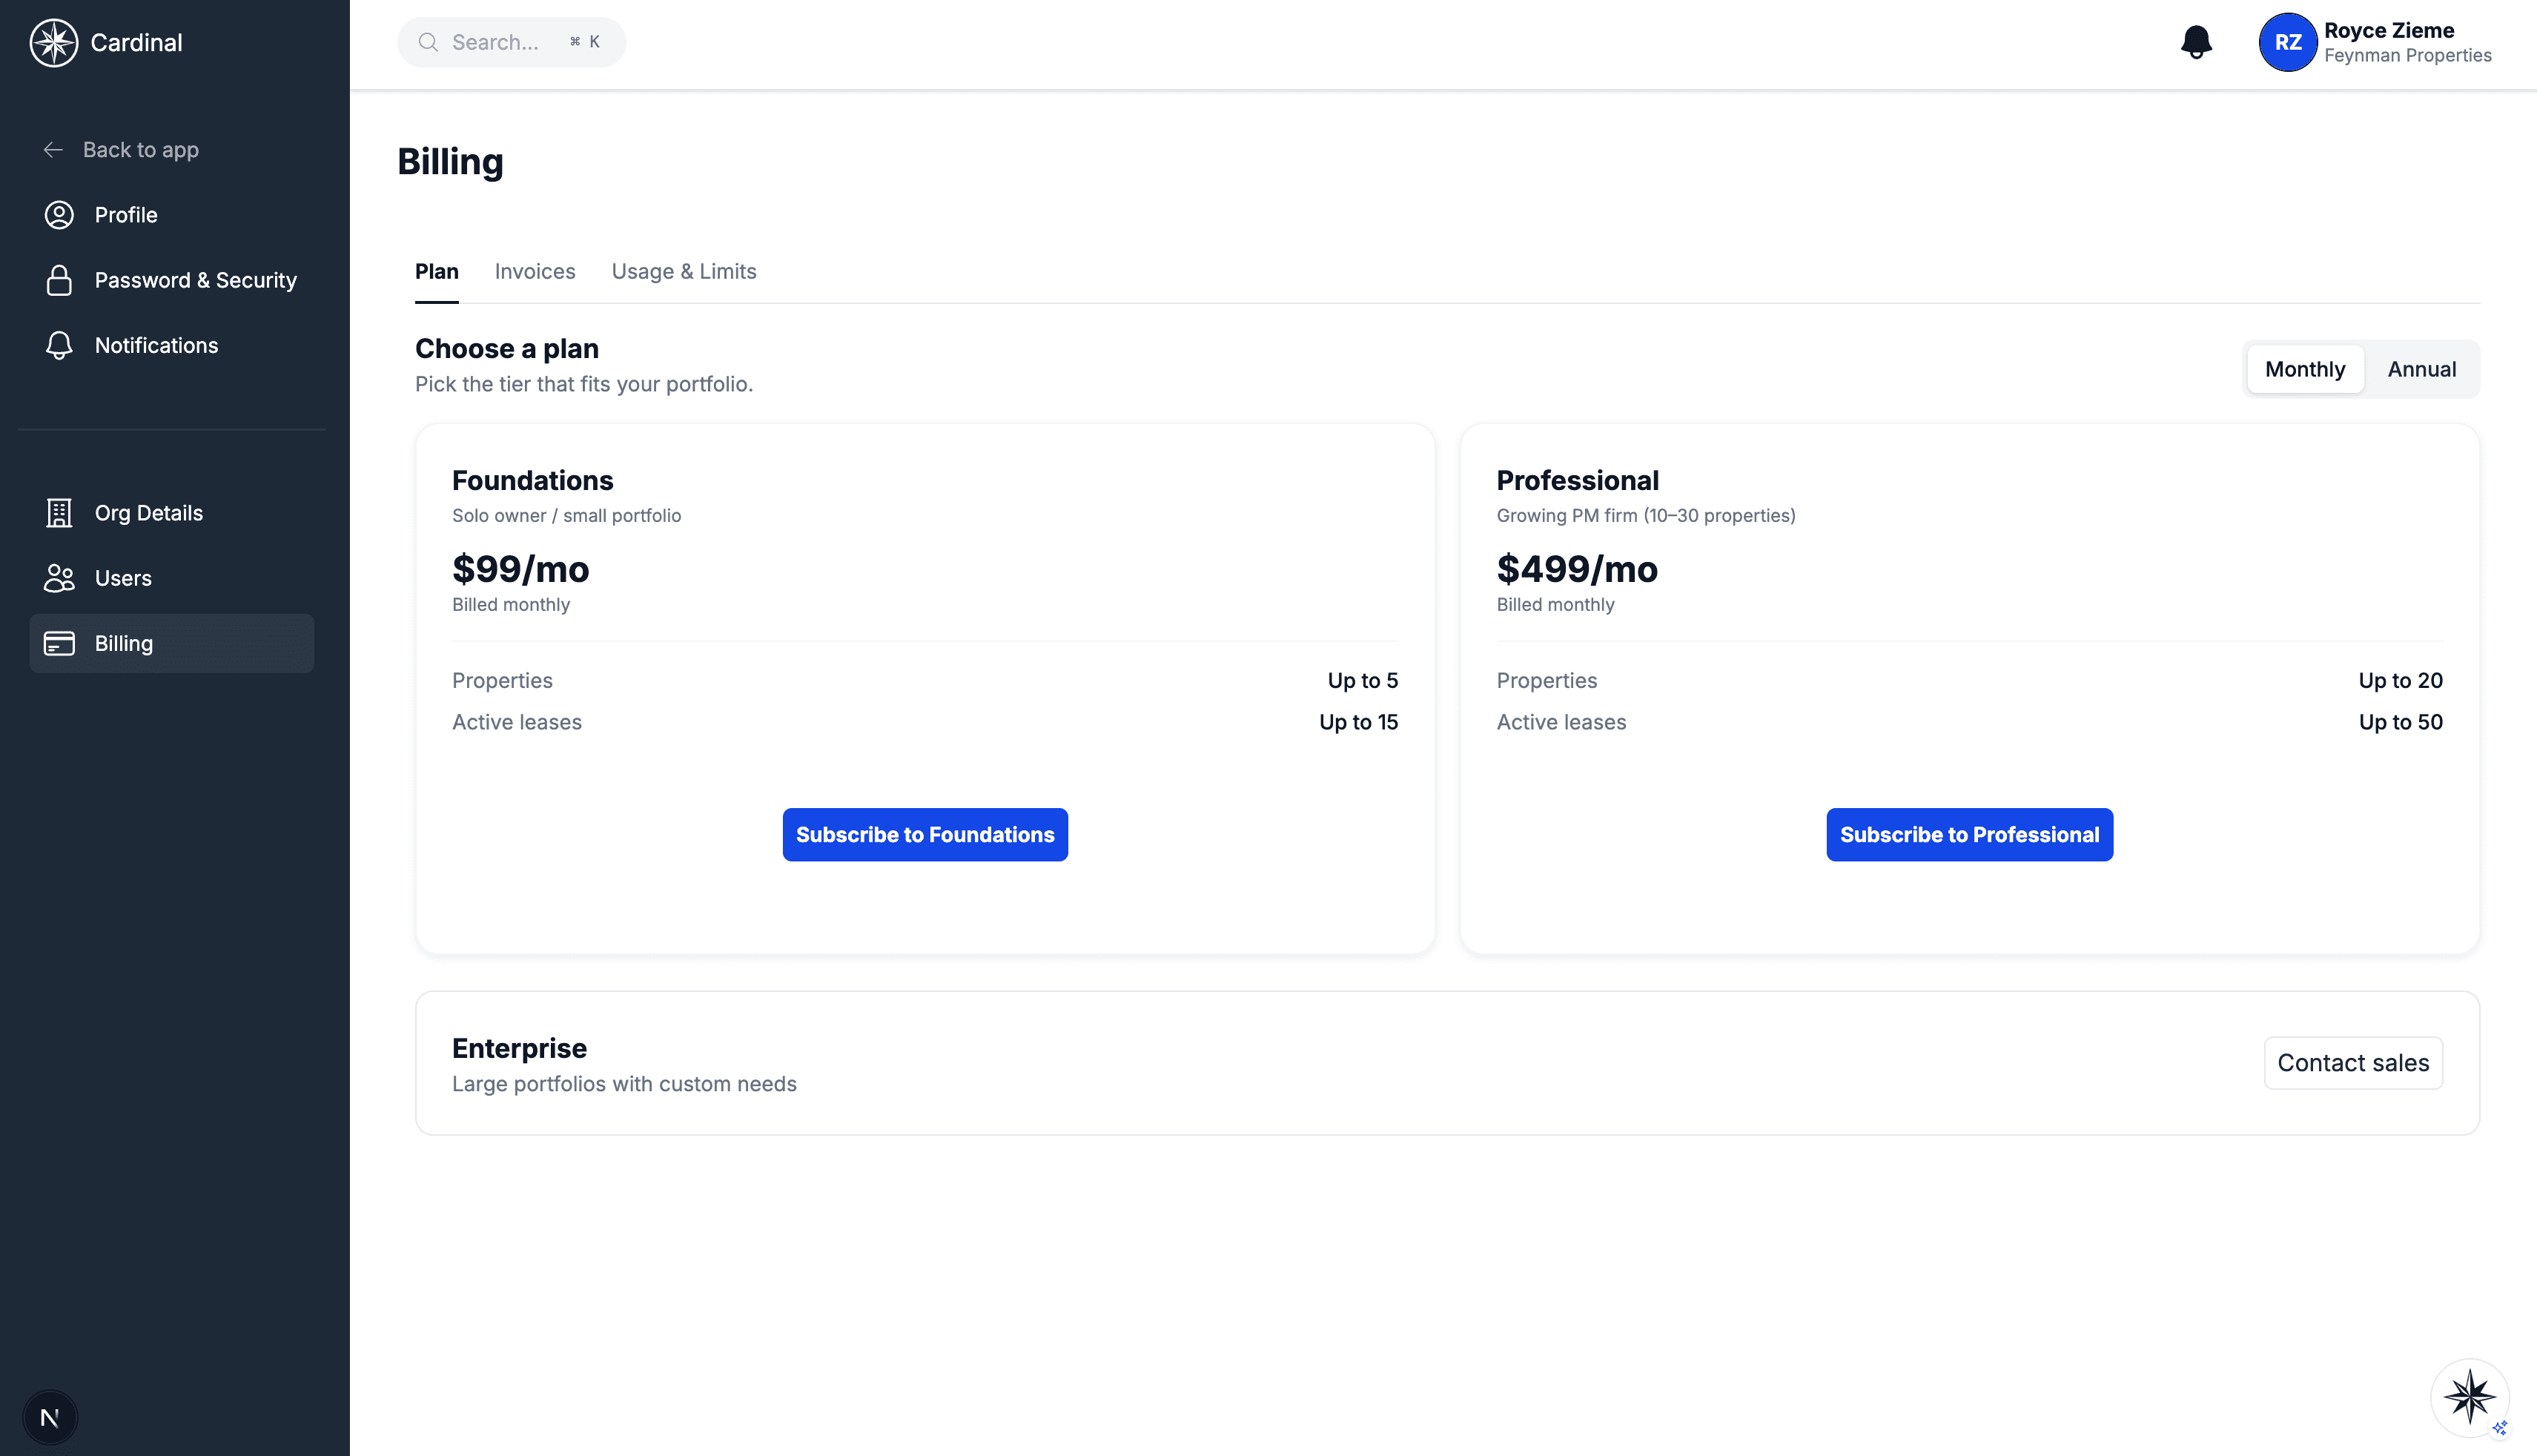Screen dimensions: 2537x1456
Task: Click the Profile person icon
Action: tap(59, 215)
